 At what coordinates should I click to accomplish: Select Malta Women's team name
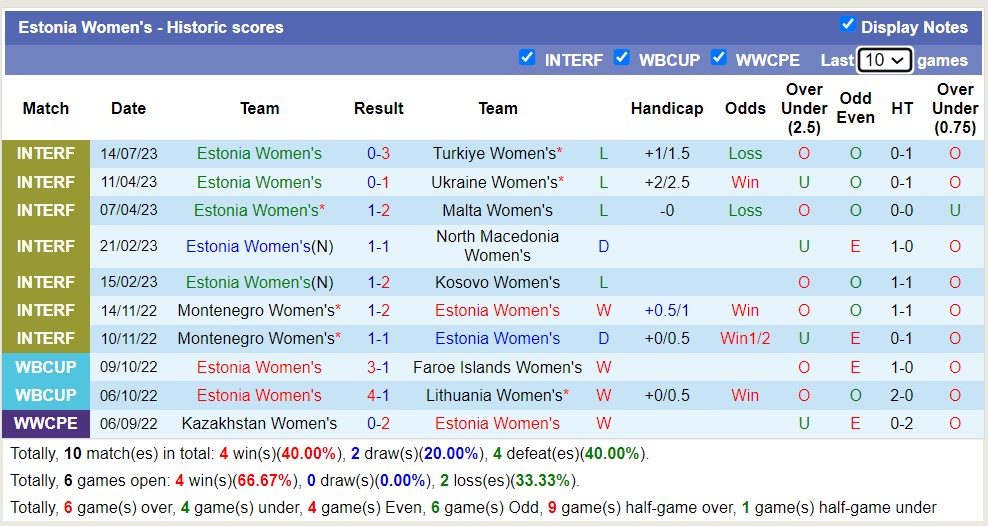coord(497,210)
